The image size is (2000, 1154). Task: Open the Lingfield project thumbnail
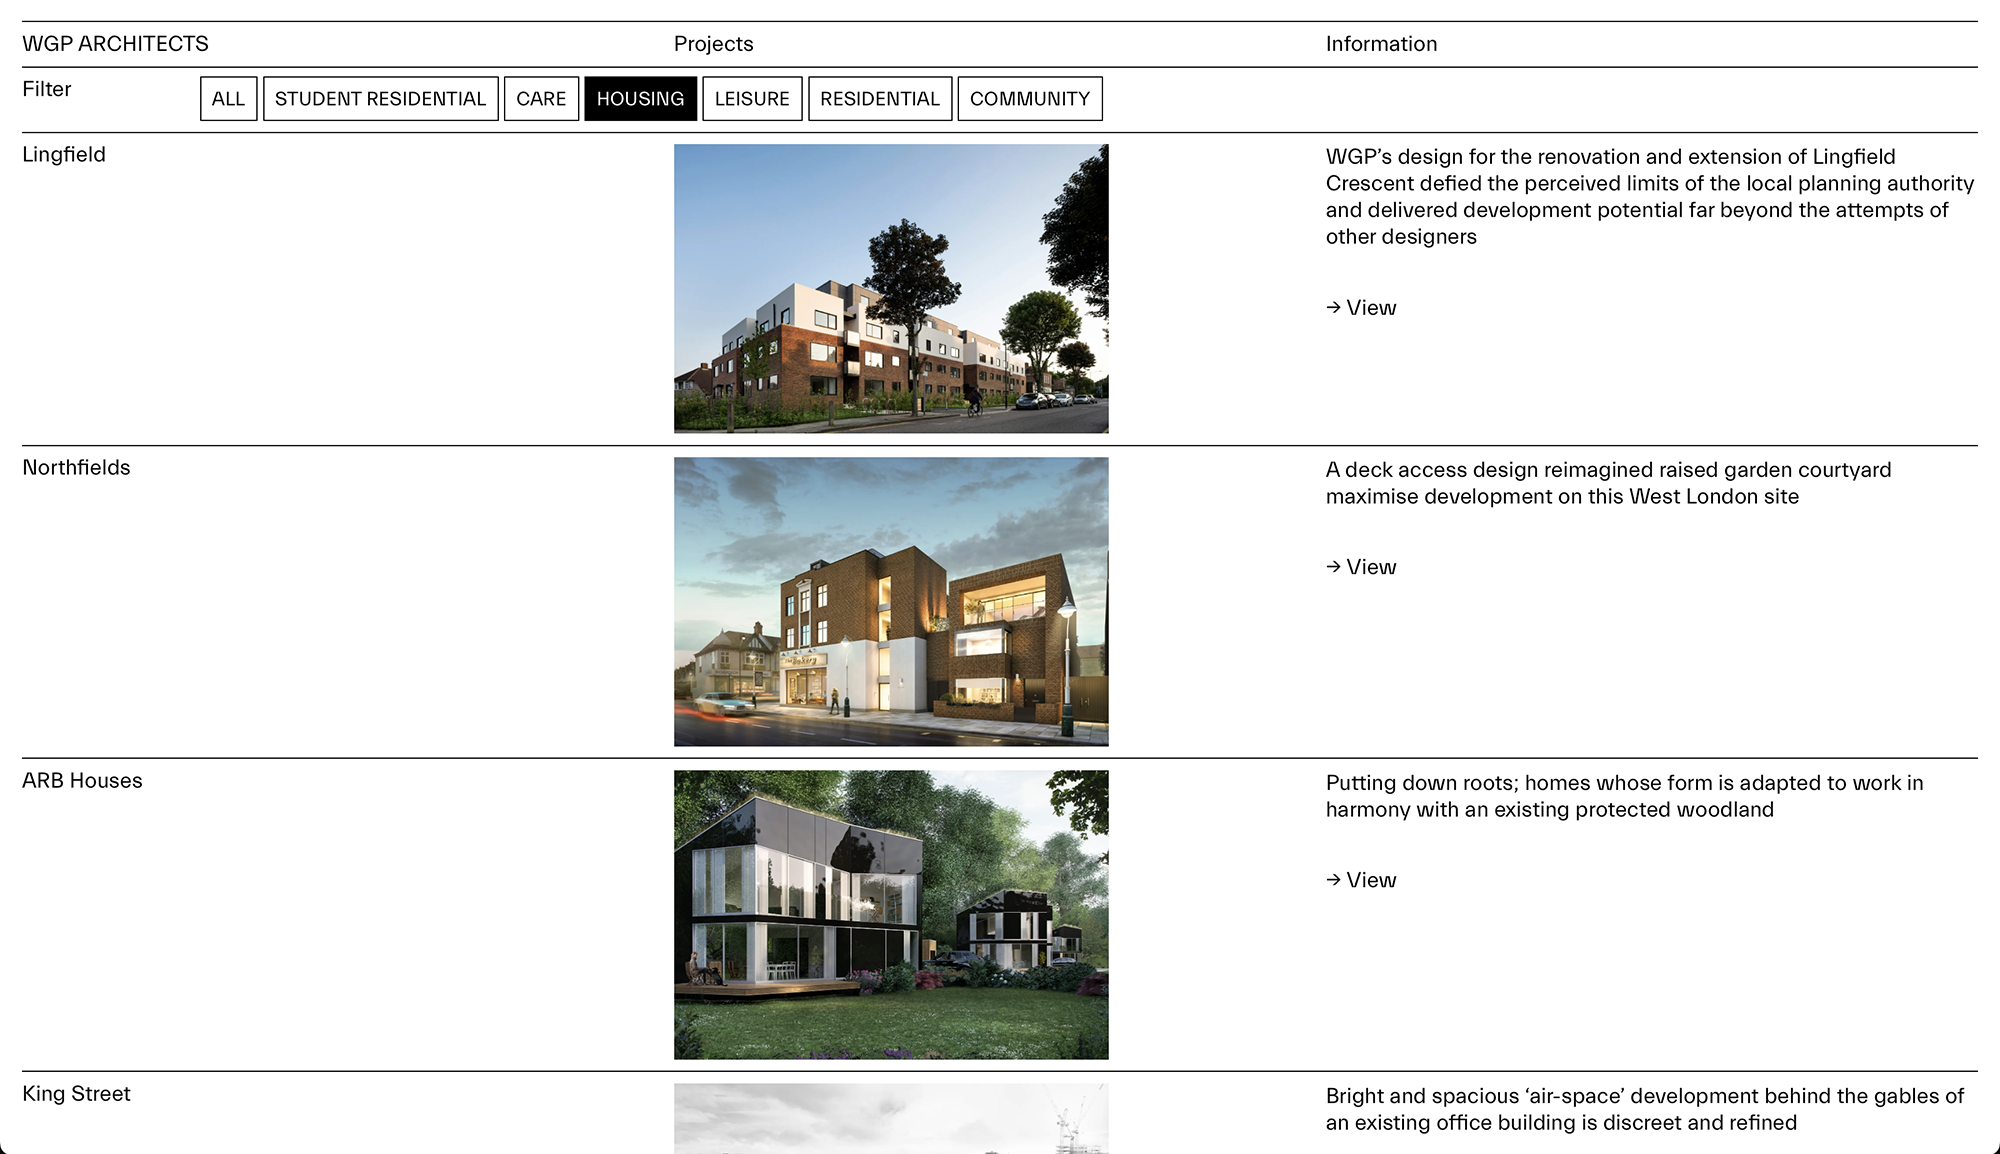click(891, 289)
